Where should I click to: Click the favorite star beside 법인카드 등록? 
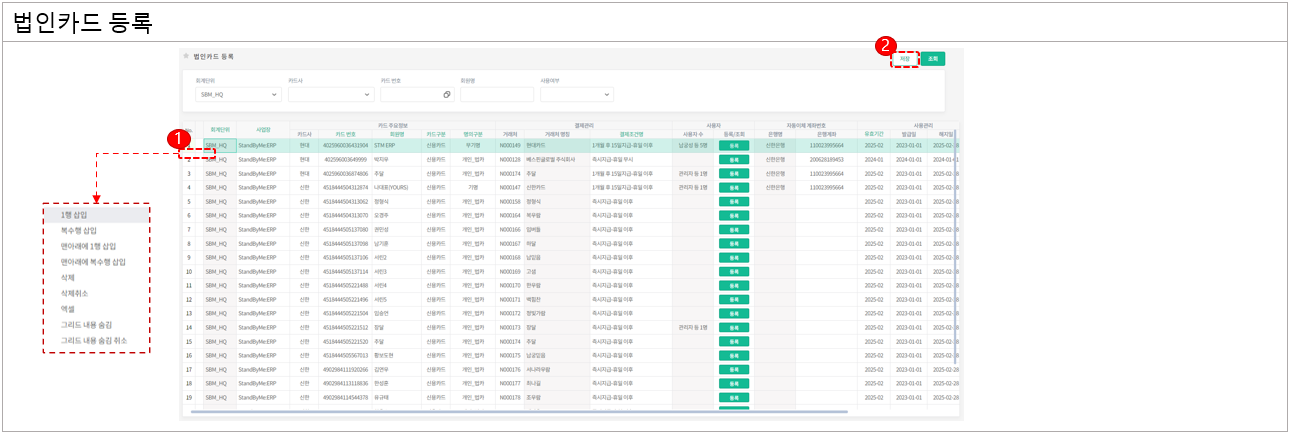click(x=185, y=57)
